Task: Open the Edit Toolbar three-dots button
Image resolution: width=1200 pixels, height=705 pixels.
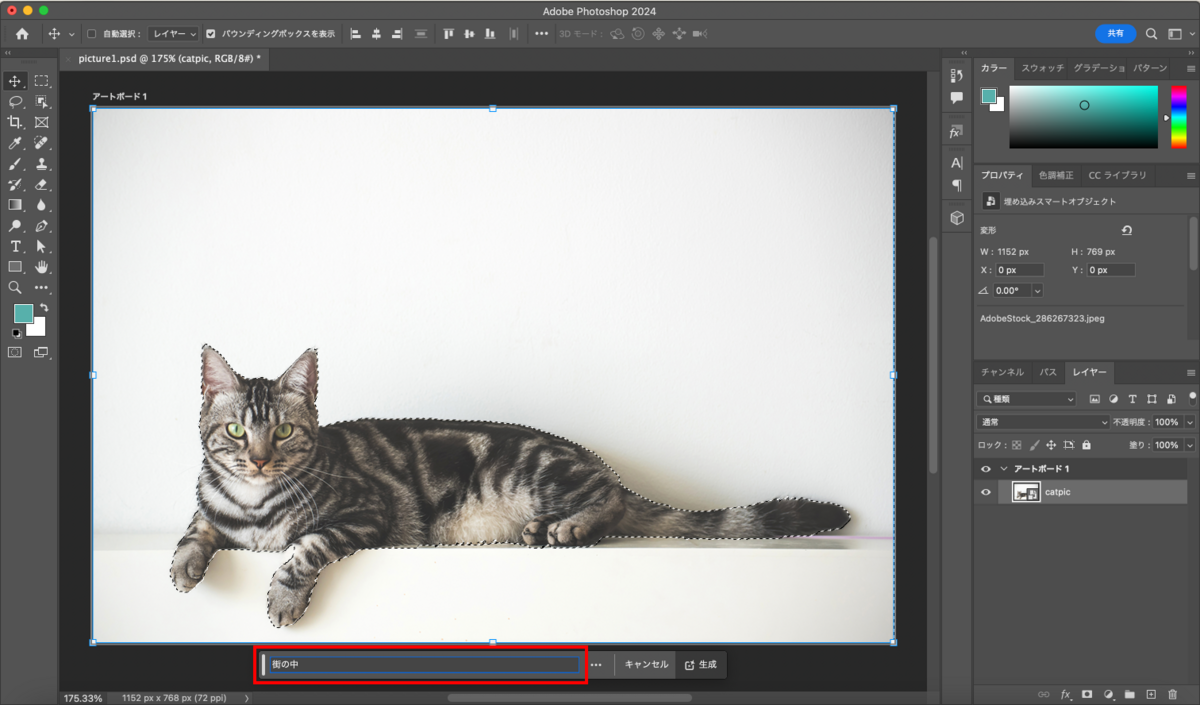Action: click(x=42, y=288)
